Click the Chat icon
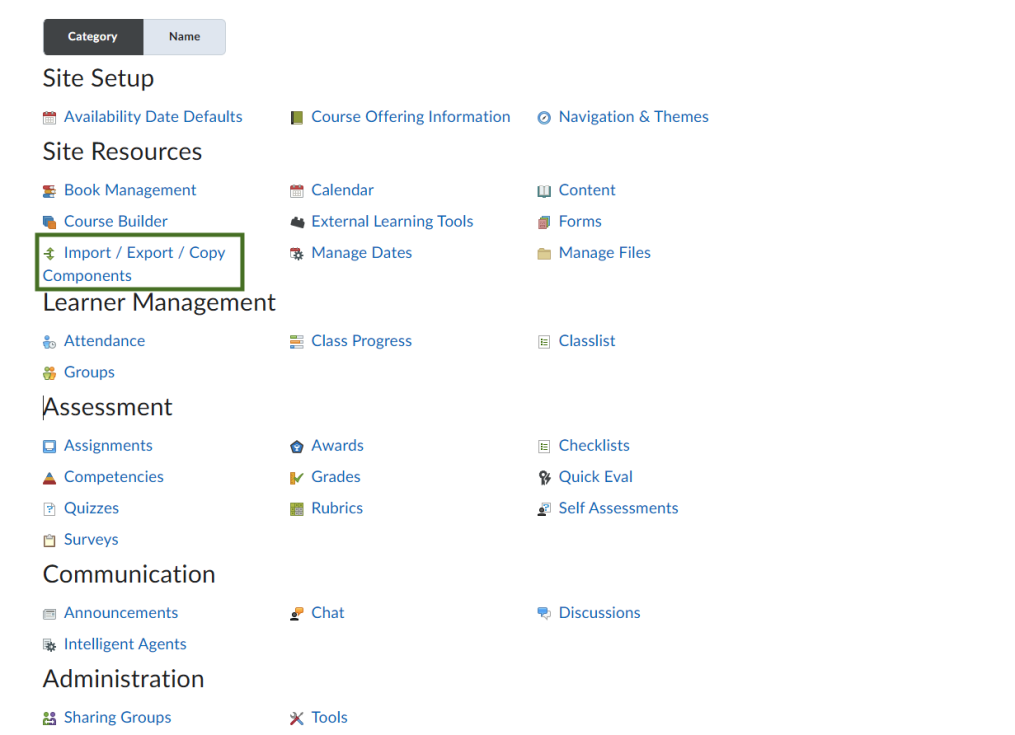Viewport: 1015px width, 735px height. [x=296, y=614]
